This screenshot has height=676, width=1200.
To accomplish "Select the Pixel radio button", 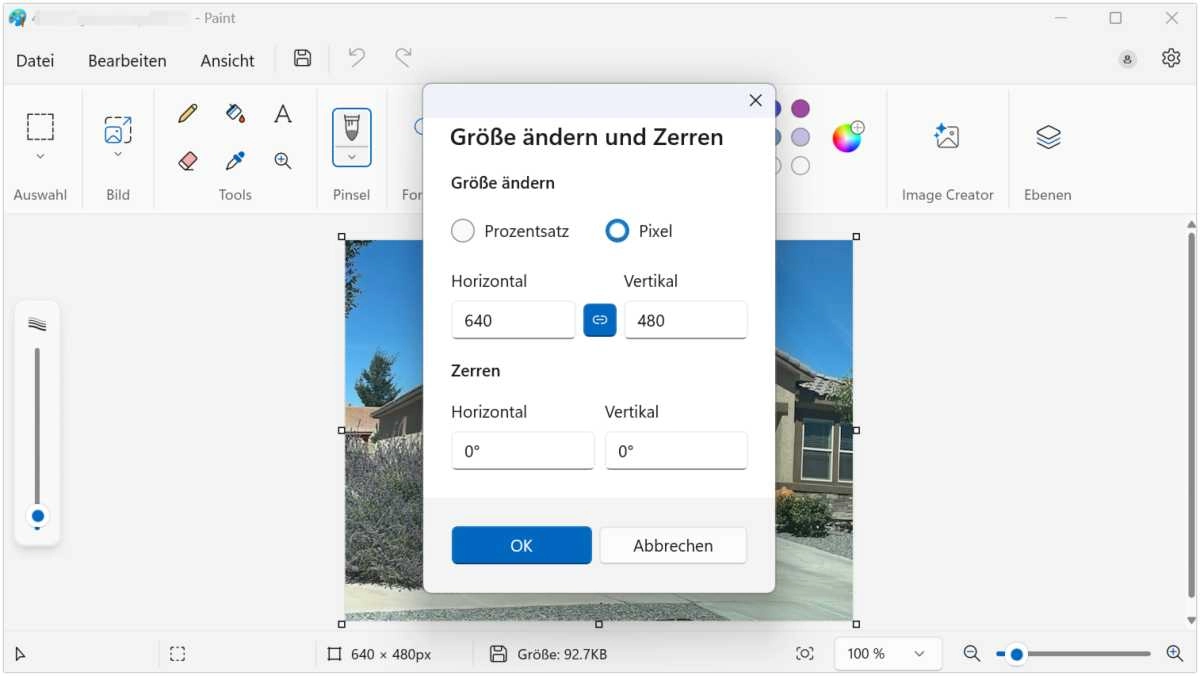I will (617, 231).
